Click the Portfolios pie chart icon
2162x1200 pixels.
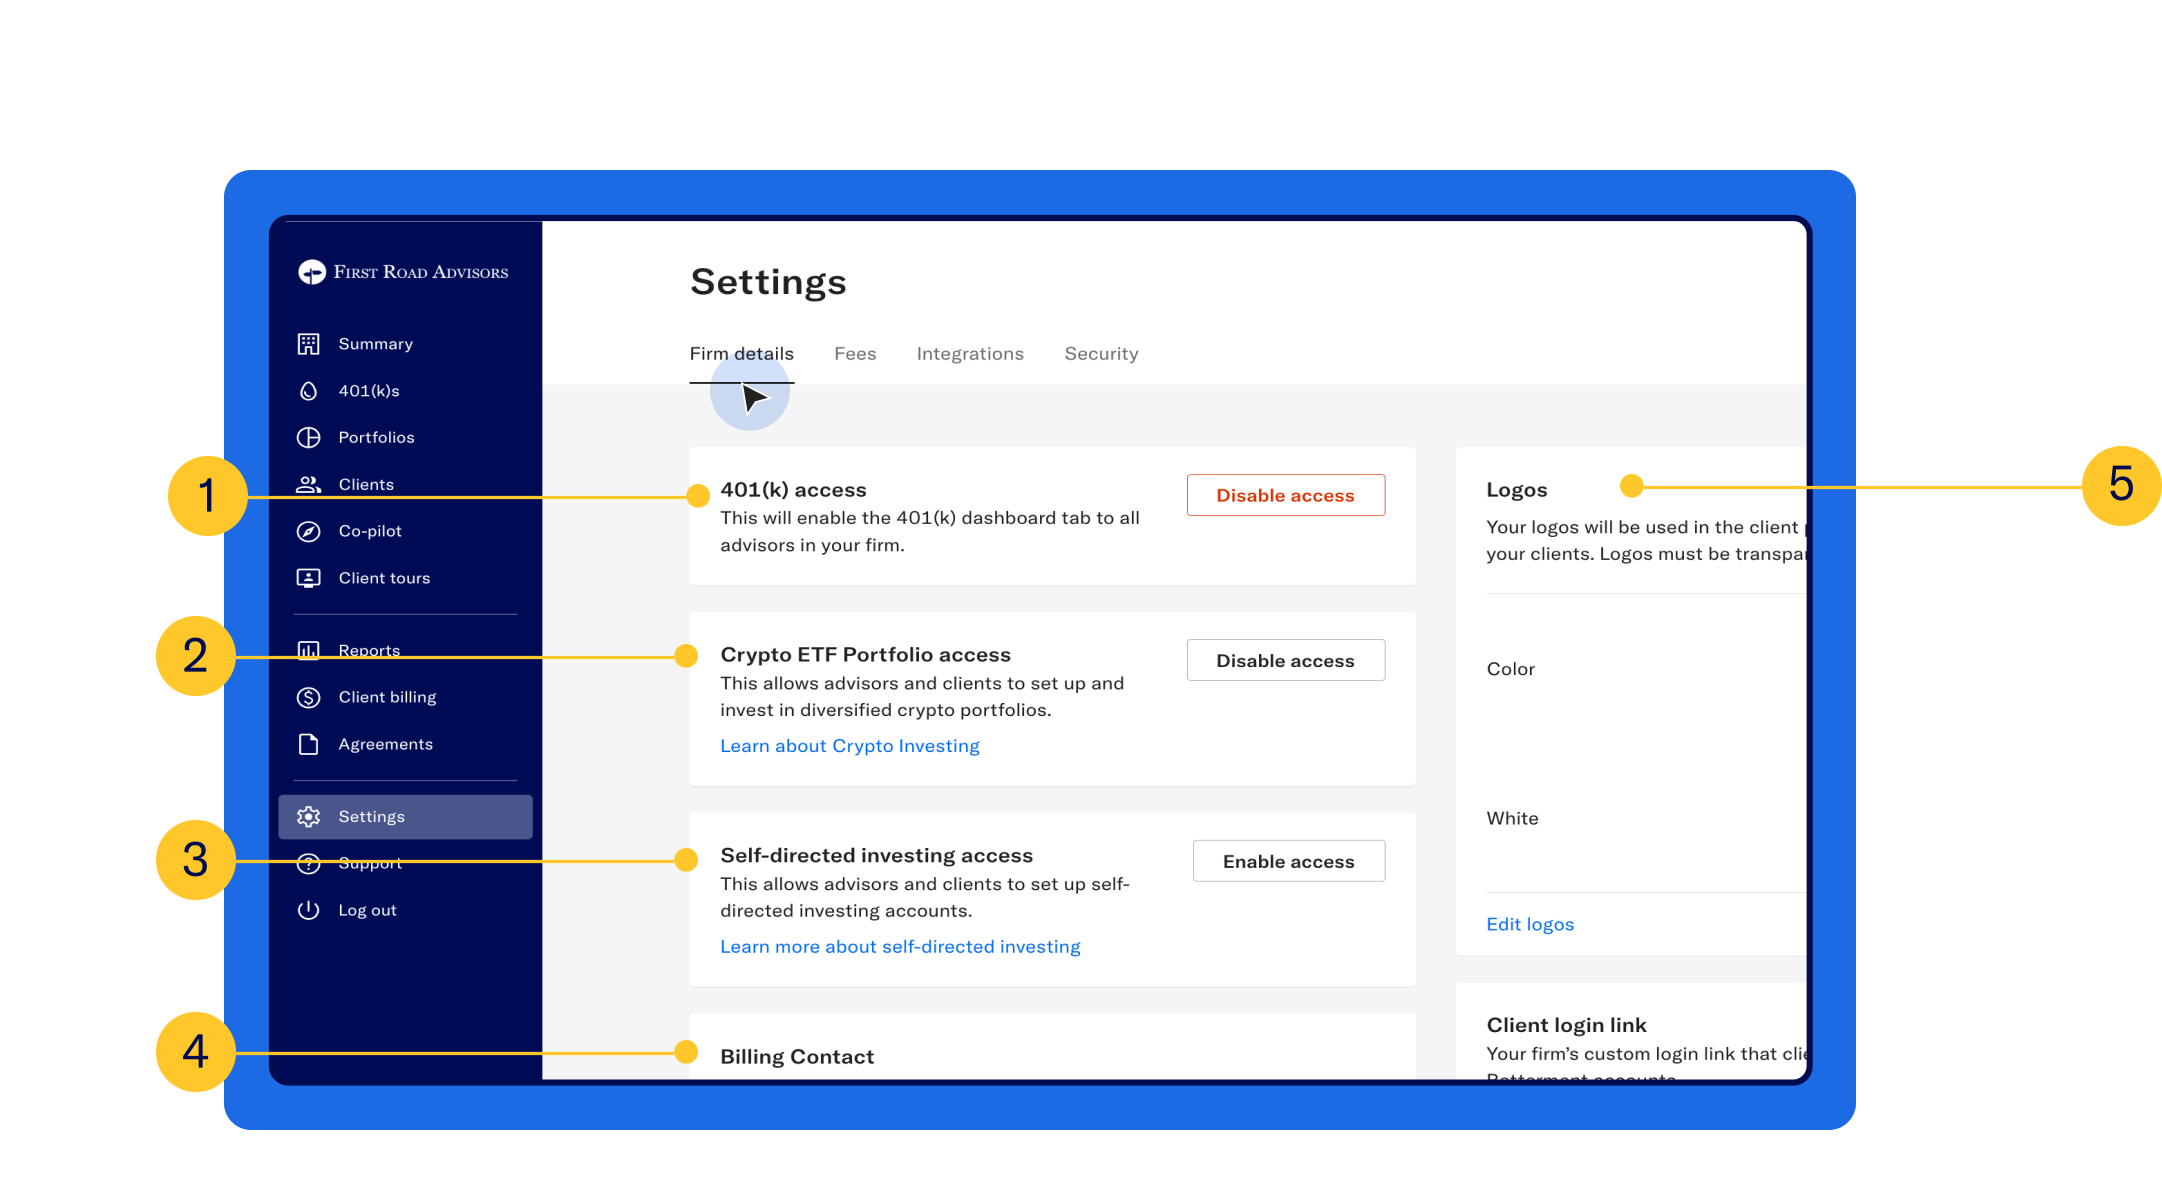[x=309, y=438]
